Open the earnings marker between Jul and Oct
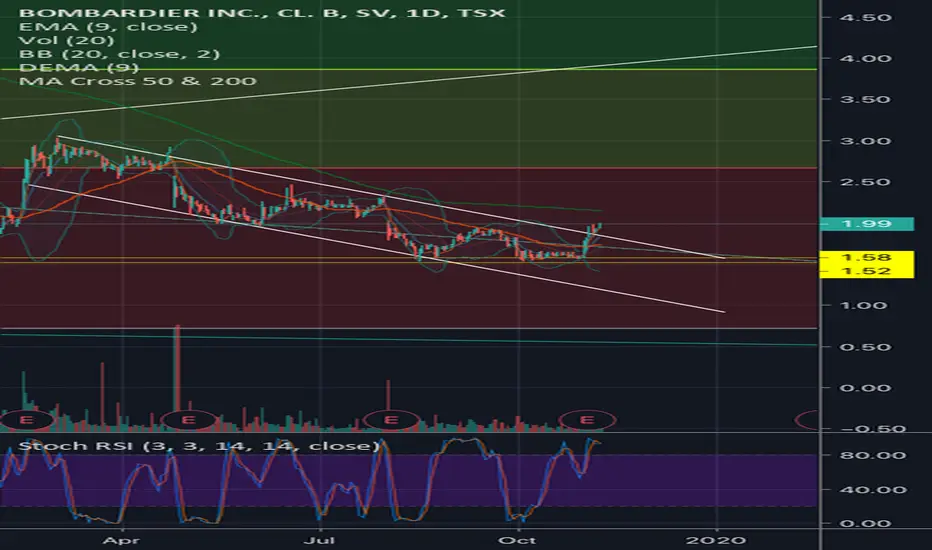 (x=391, y=420)
